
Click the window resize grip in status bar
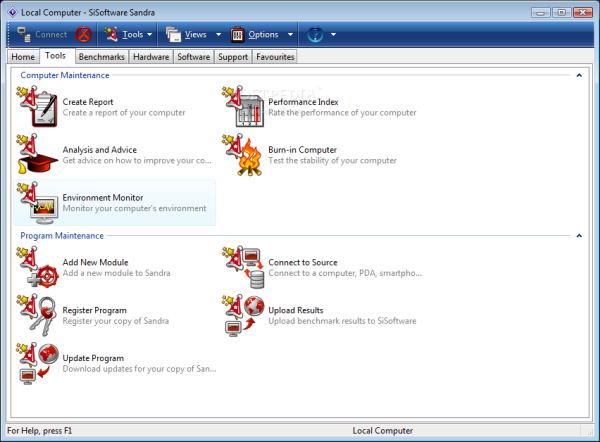tap(588, 431)
